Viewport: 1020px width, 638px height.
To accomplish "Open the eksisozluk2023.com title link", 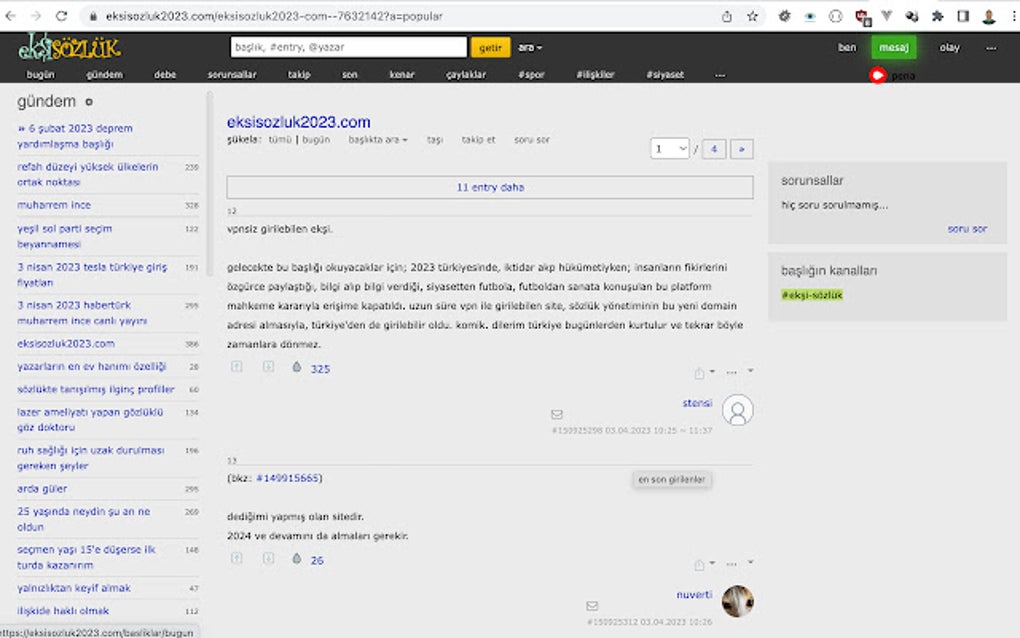I will (299, 122).
